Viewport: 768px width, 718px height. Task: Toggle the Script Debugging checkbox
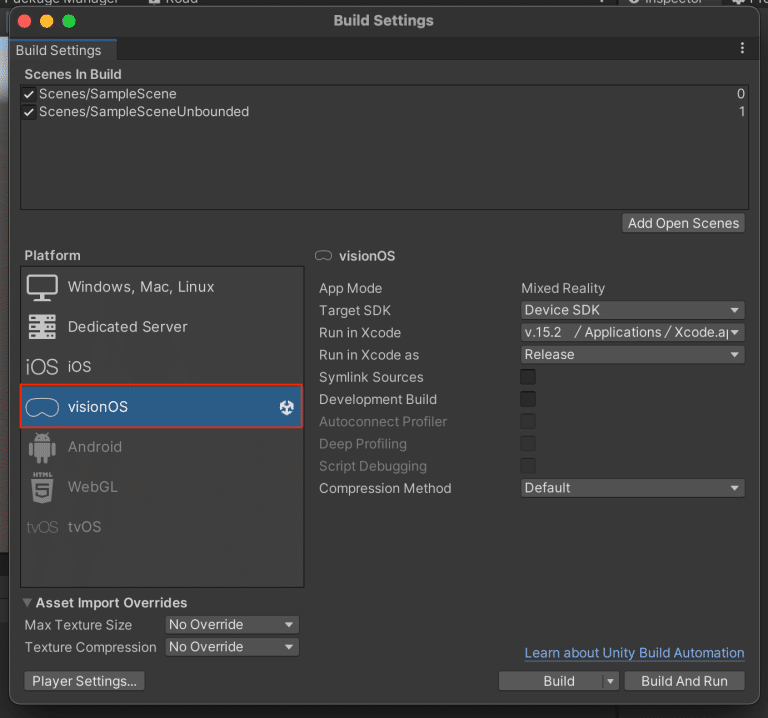click(528, 466)
